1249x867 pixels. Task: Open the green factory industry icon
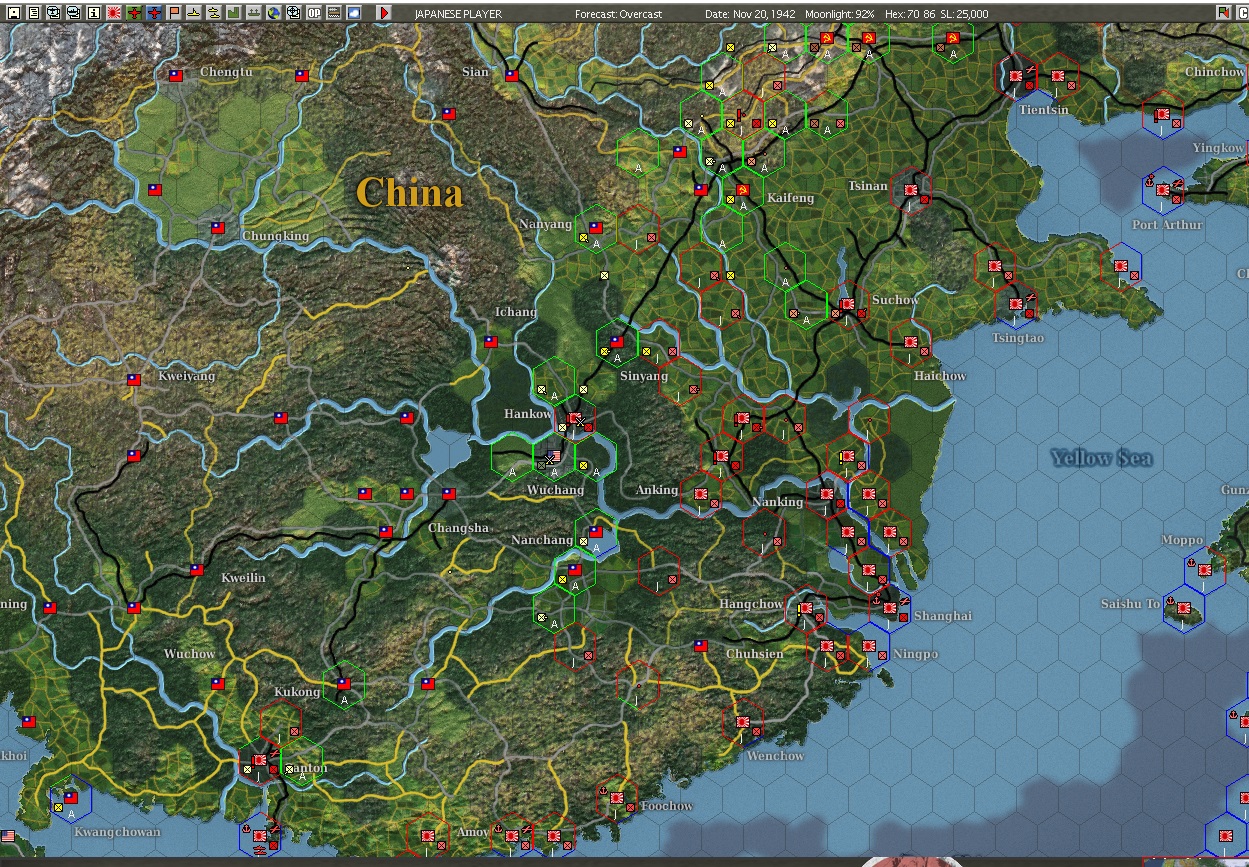tap(233, 13)
